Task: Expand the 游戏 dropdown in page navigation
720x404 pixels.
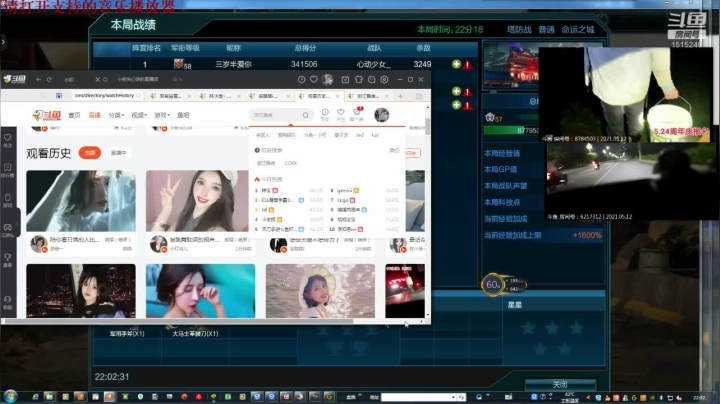Action: coord(162,115)
